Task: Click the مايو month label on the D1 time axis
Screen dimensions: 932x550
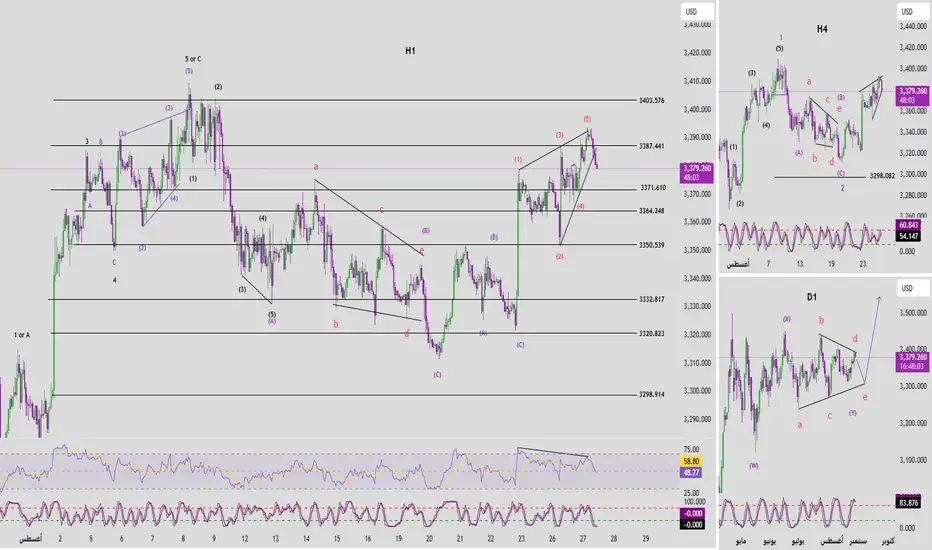Action: (741, 541)
